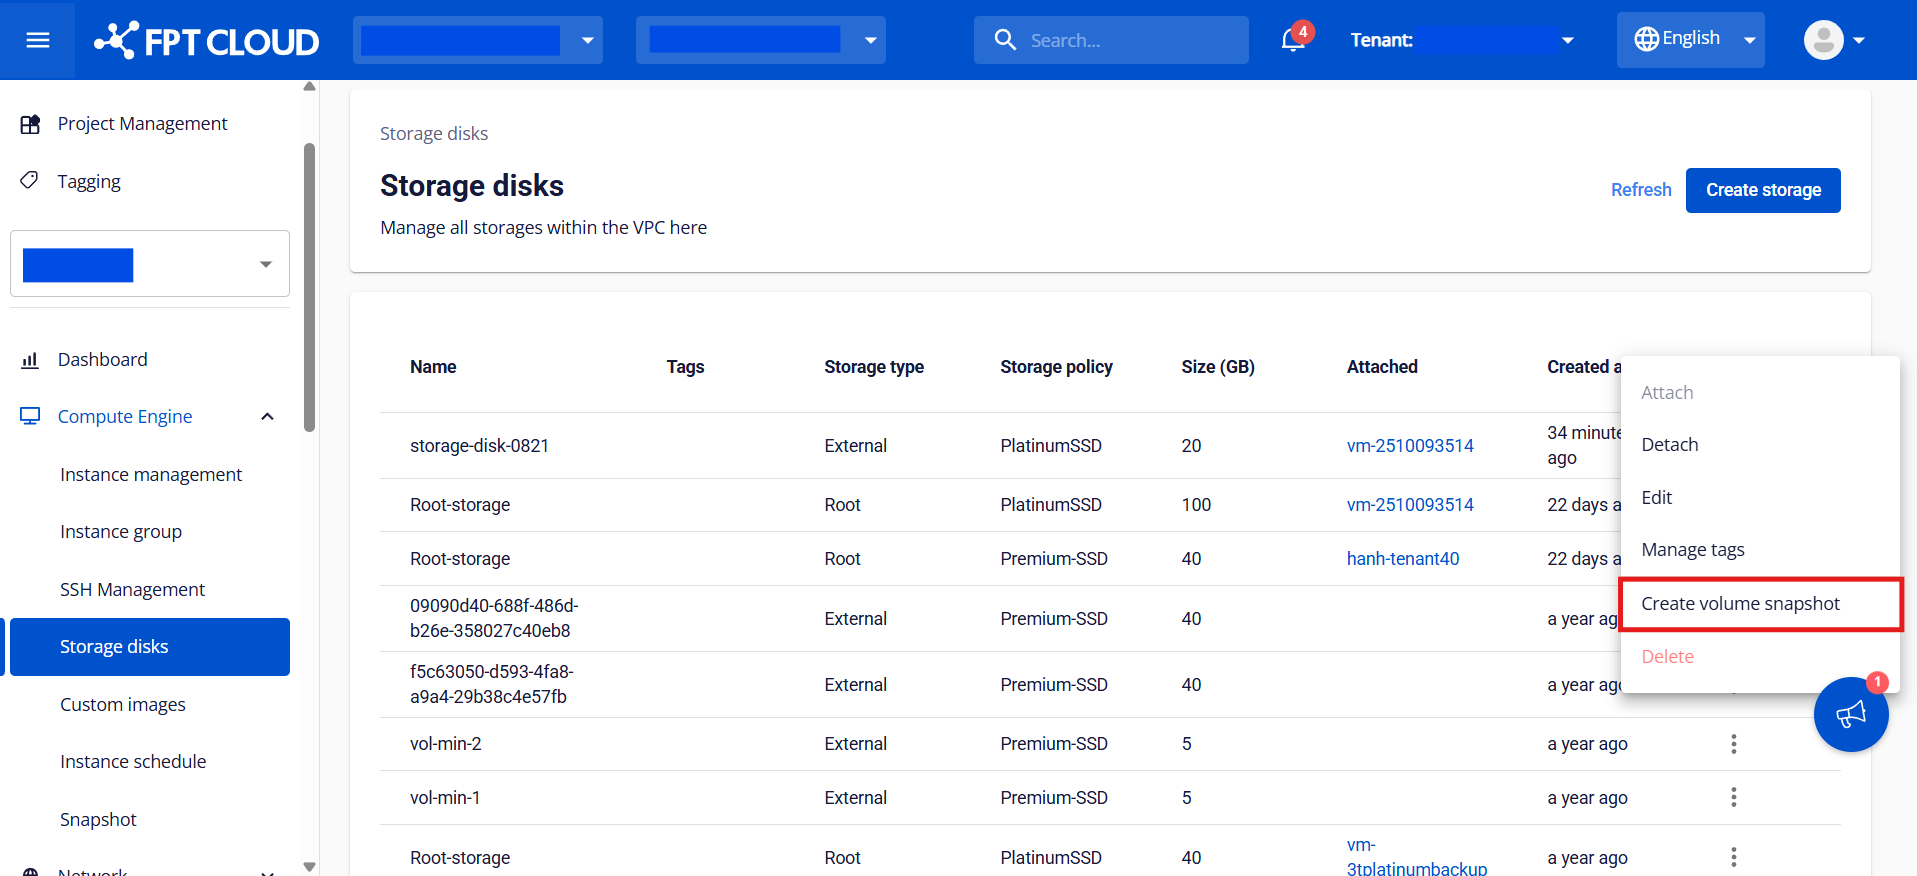Select Create volume snapshot from menu
Viewport: 1917px width, 876px height.
click(x=1740, y=604)
